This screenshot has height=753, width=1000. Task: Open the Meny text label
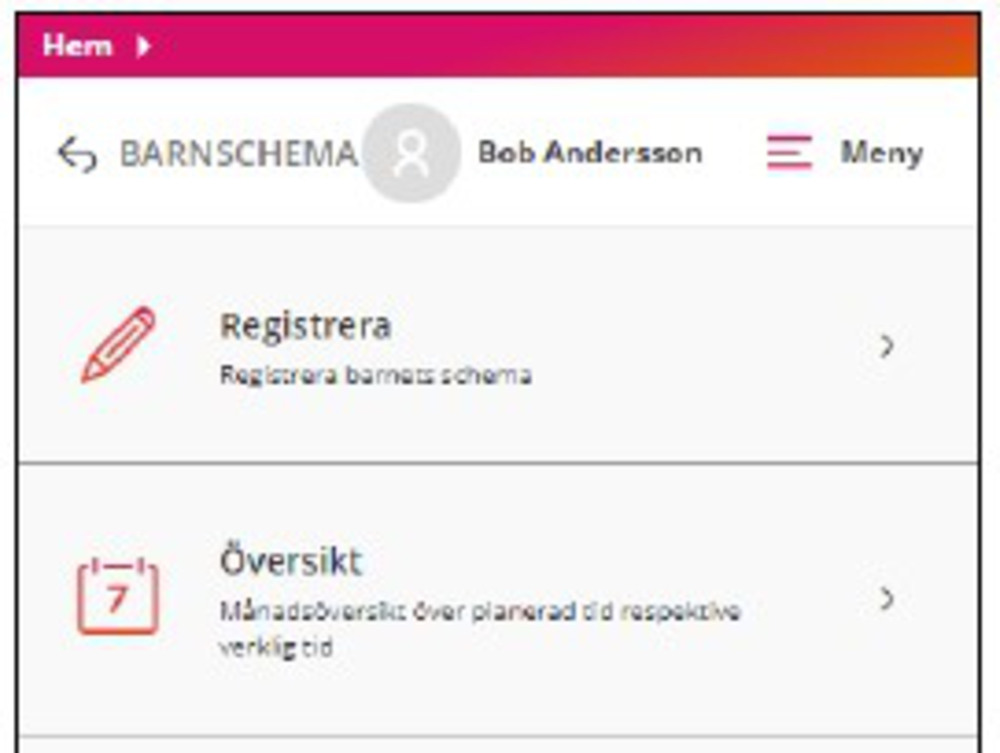pyautogui.click(x=881, y=153)
